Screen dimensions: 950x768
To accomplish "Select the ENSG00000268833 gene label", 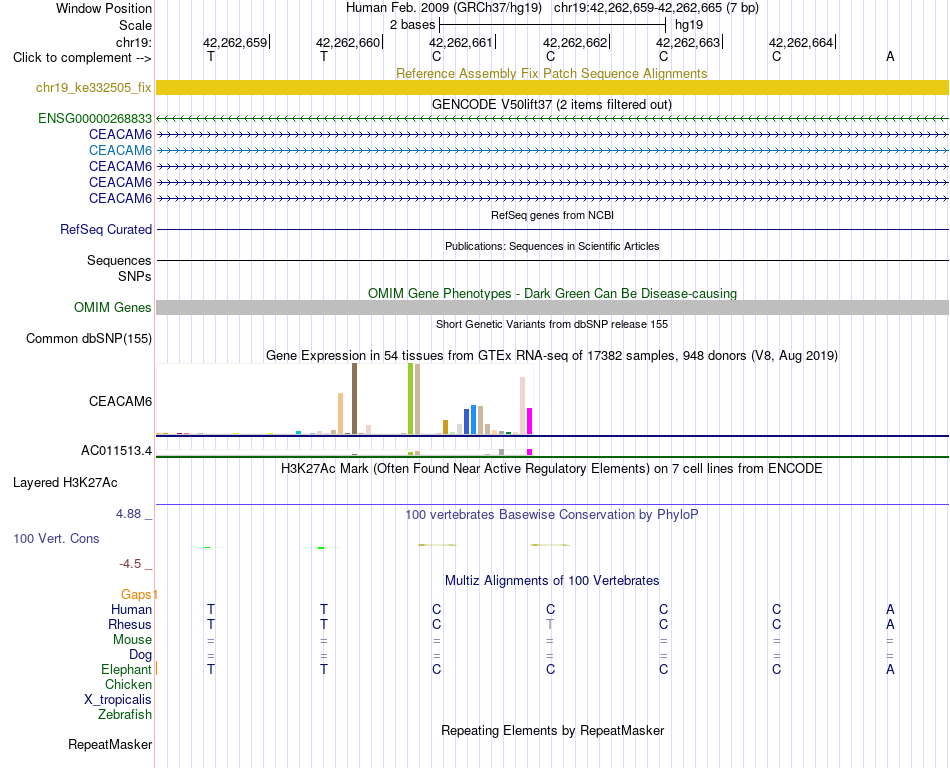I will [x=95, y=119].
